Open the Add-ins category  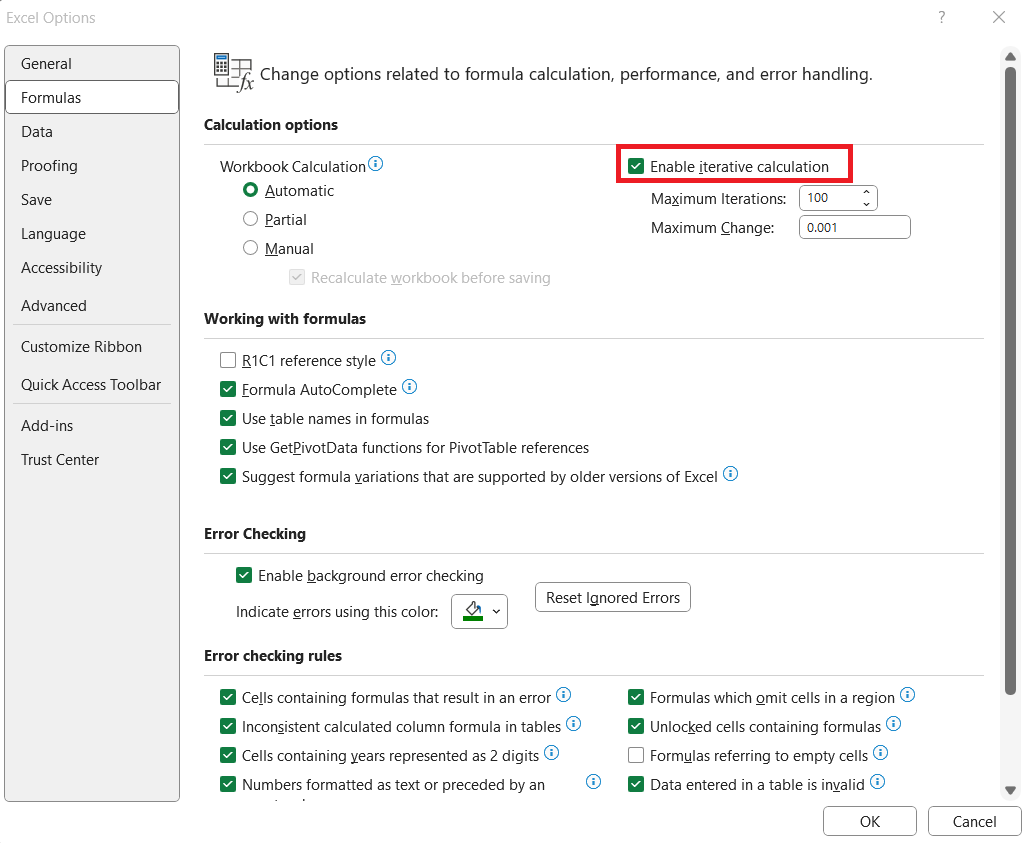92,426
